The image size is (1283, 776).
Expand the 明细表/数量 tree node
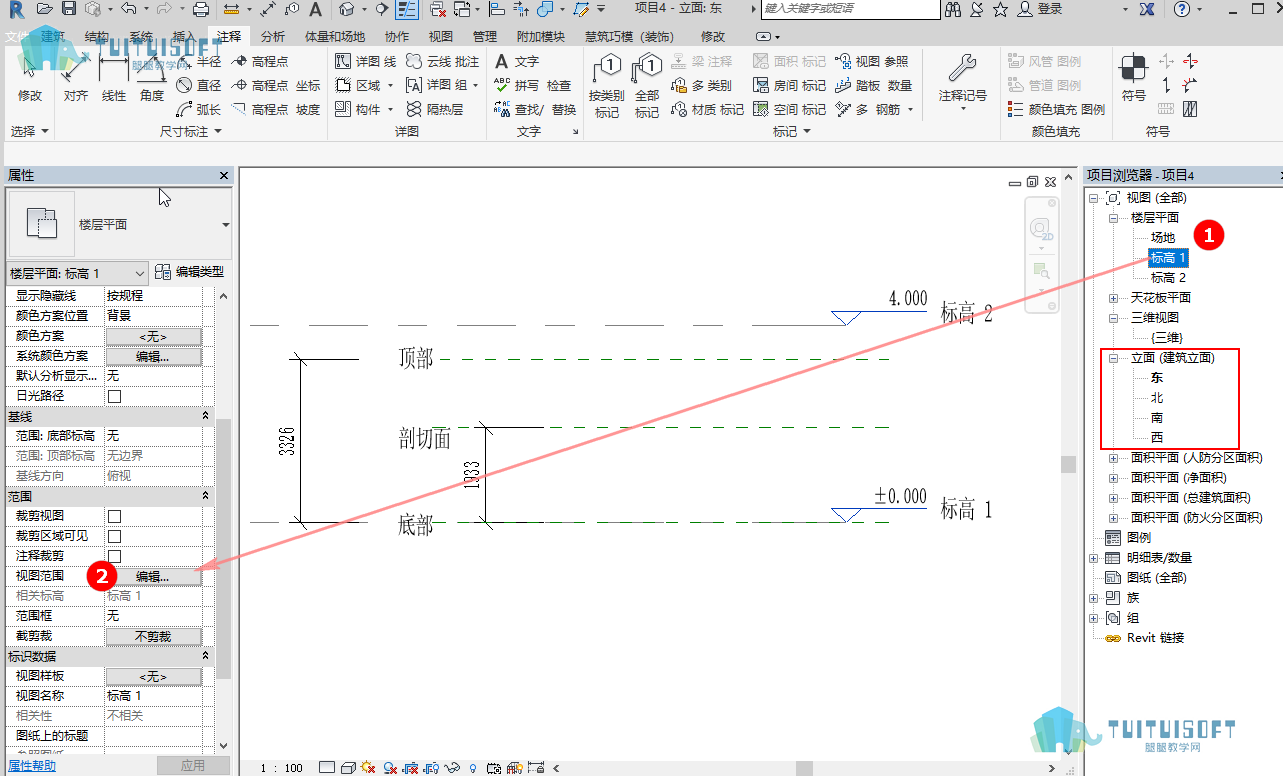click(x=1094, y=558)
